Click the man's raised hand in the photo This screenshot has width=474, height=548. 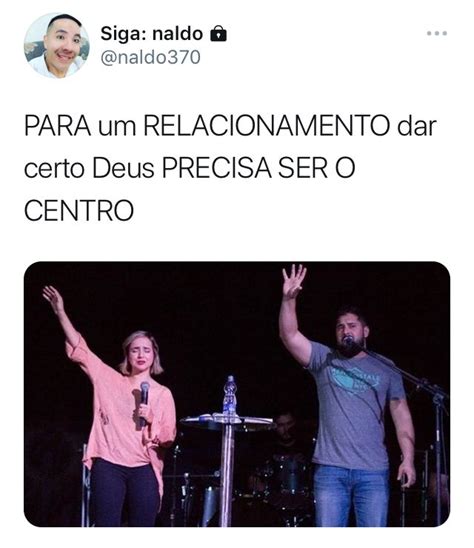tap(294, 281)
